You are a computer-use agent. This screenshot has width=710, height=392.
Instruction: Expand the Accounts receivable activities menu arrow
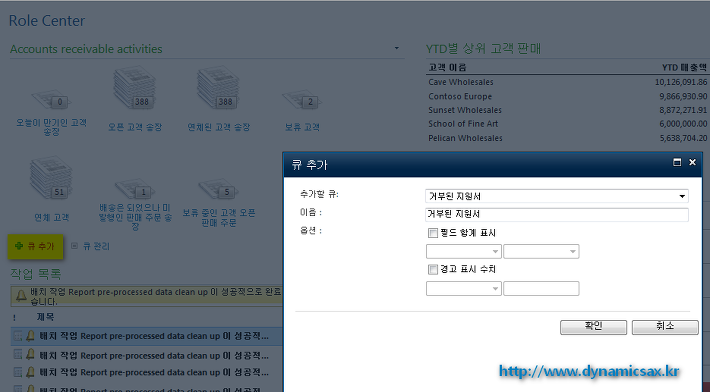[x=397, y=48]
